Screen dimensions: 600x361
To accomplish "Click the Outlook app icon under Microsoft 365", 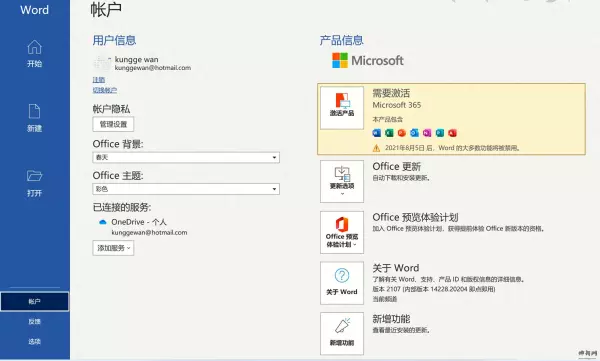I will 414,133.
